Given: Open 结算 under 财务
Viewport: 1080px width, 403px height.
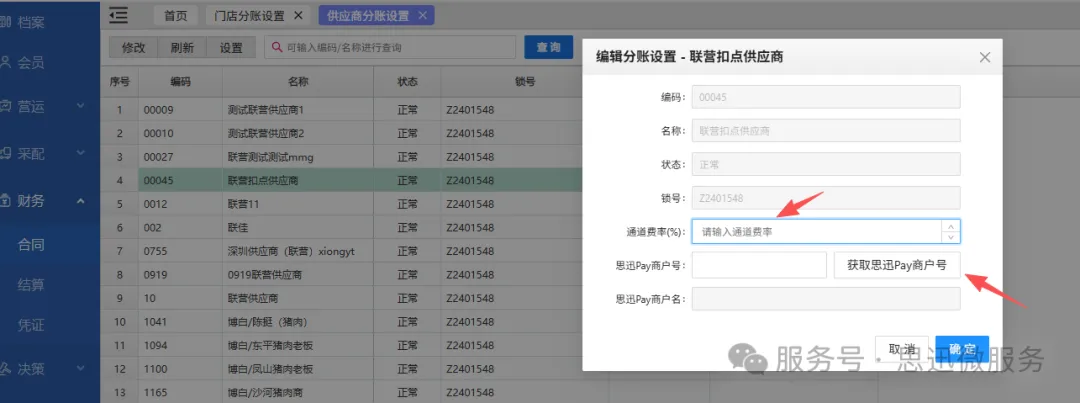Looking at the screenshot, I should coord(31,285).
